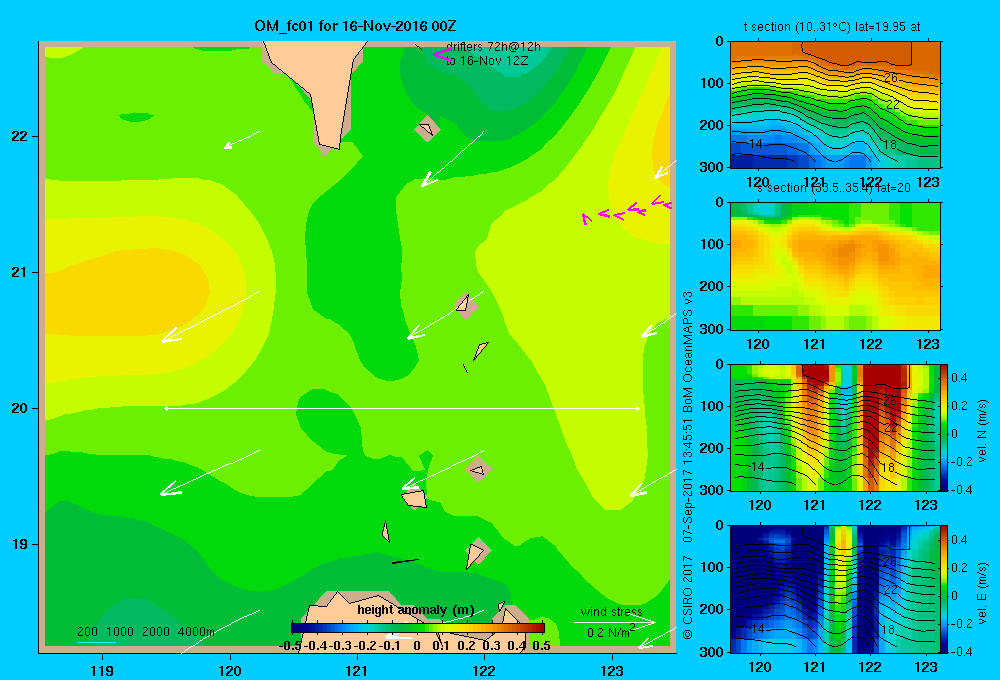Screen dimensions: 1000x680
Task: Click longitude label 123 on main map
Action: [612, 670]
